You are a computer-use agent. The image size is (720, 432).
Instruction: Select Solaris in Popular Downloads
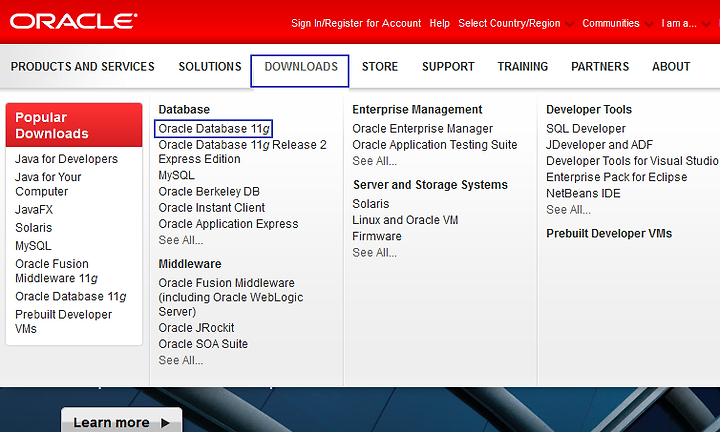[x=34, y=228]
